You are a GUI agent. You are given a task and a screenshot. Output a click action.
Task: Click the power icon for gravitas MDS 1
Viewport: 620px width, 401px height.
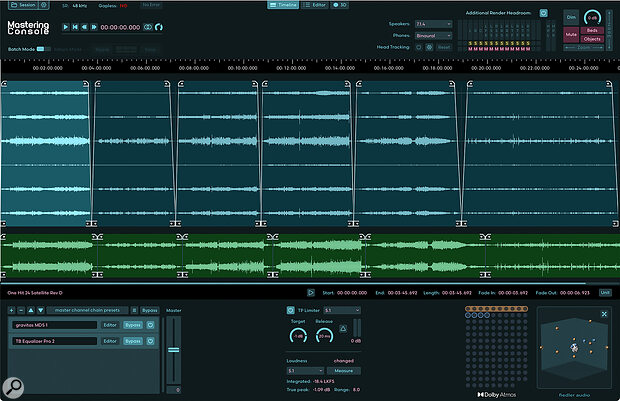point(151,325)
